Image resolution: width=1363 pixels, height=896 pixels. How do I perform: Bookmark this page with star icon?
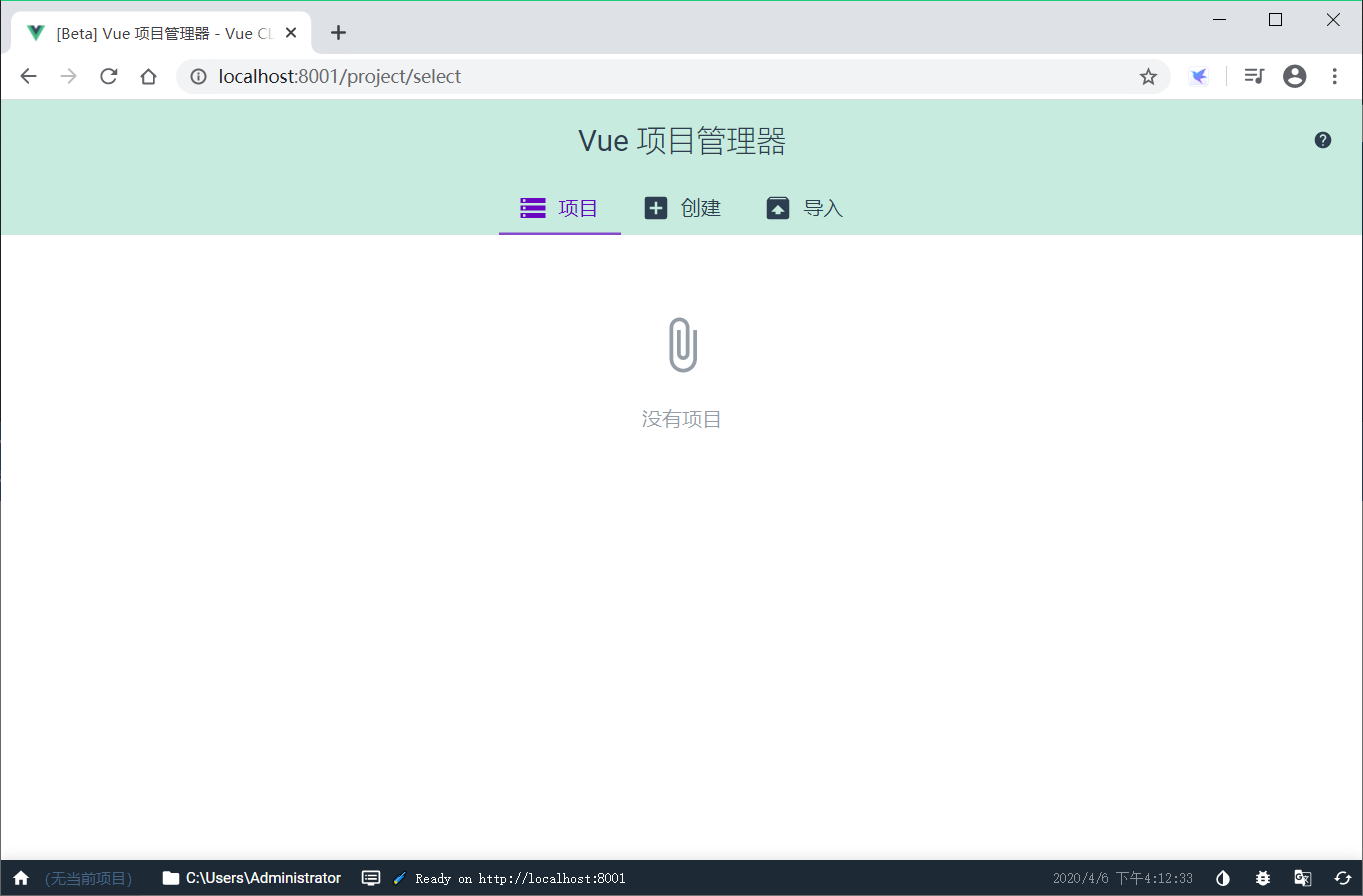[x=1148, y=76]
